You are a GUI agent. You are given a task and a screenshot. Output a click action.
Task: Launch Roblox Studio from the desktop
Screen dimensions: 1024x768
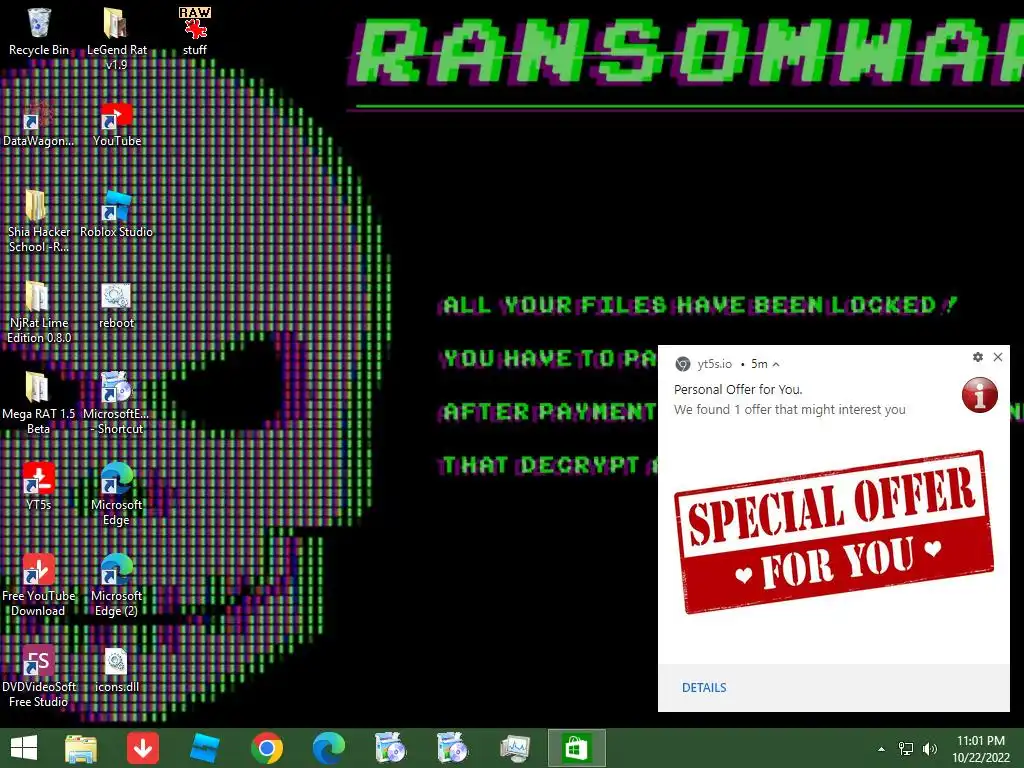[116, 214]
